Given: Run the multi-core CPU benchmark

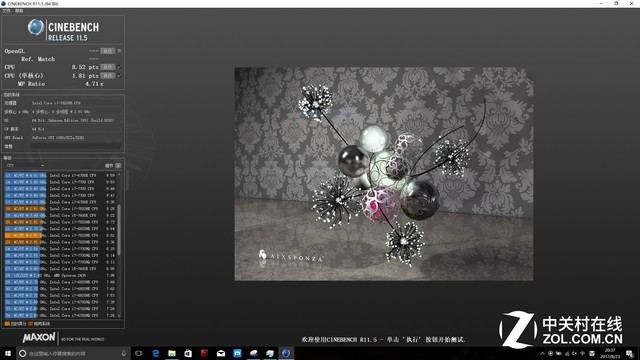Looking at the screenshot, I should [108, 67].
